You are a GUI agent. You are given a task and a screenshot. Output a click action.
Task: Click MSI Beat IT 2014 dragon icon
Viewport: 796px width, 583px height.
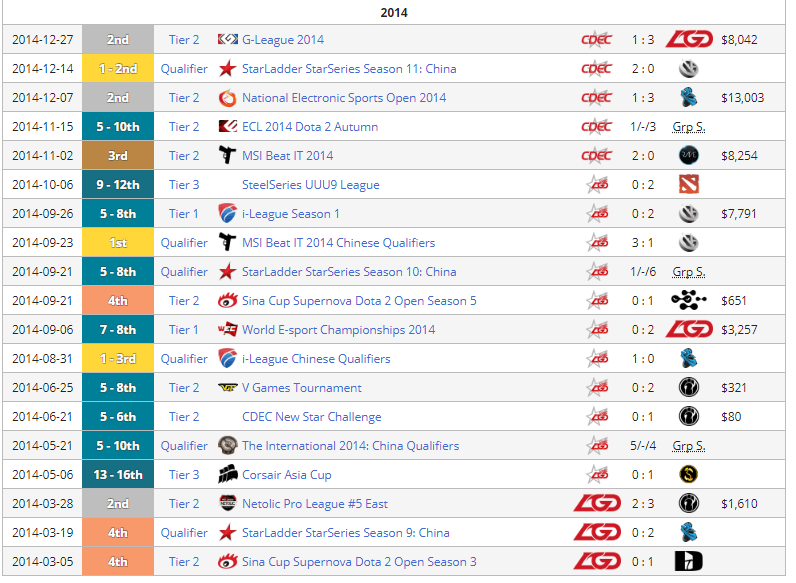tap(227, 155)
